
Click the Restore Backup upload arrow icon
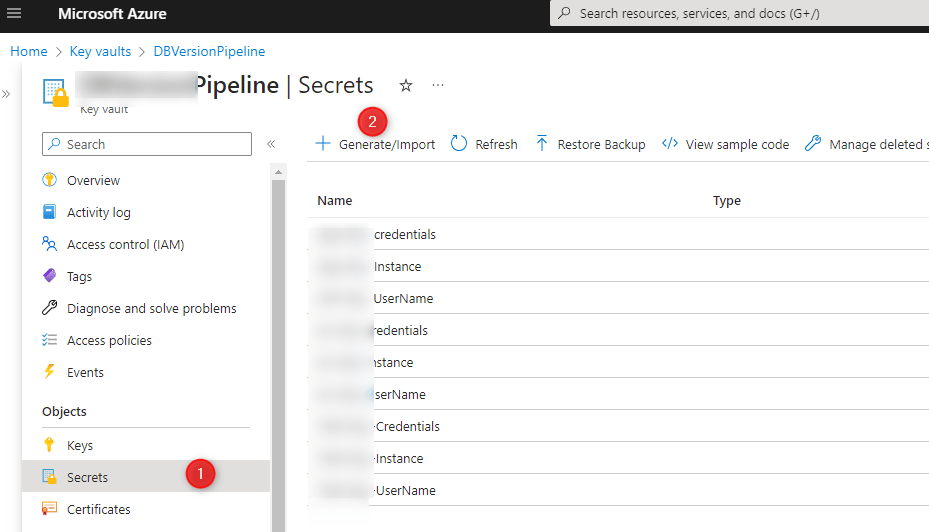click(x=542, y=143)
